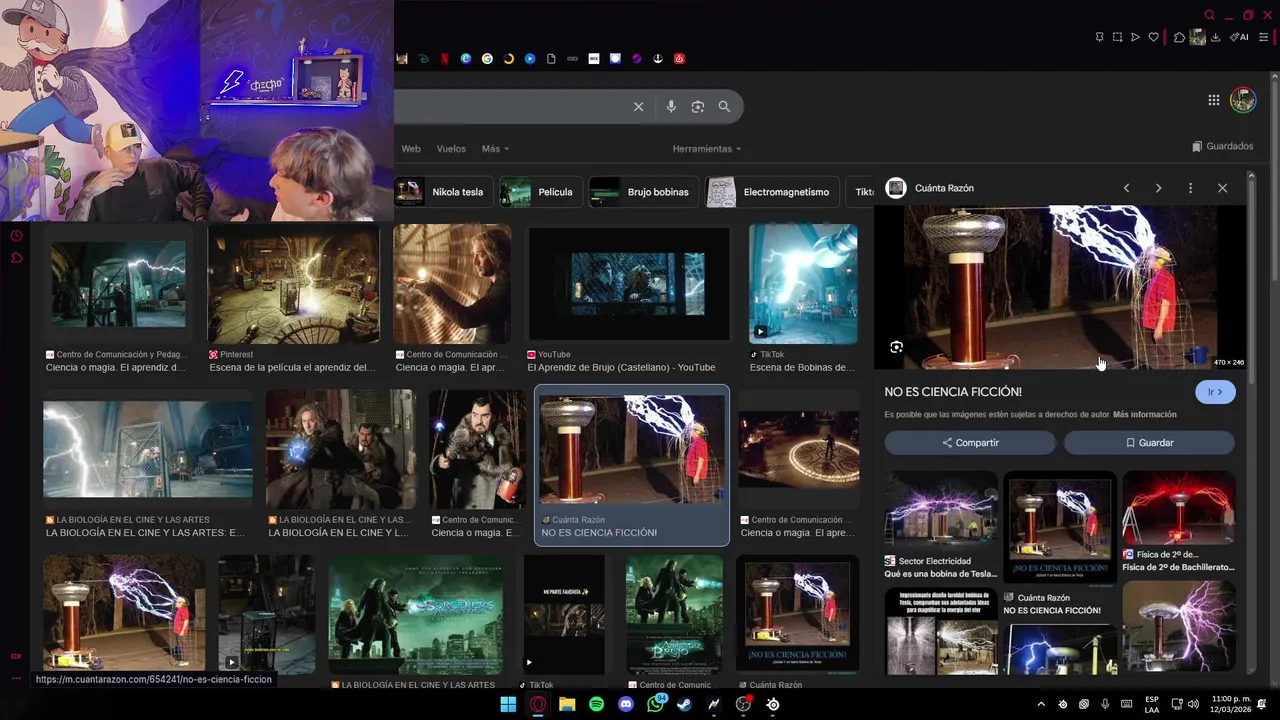The height and width of the screenshot is (720, 1280).
Task: Open the Google bookmark icon
Action: tap(487, 59)
